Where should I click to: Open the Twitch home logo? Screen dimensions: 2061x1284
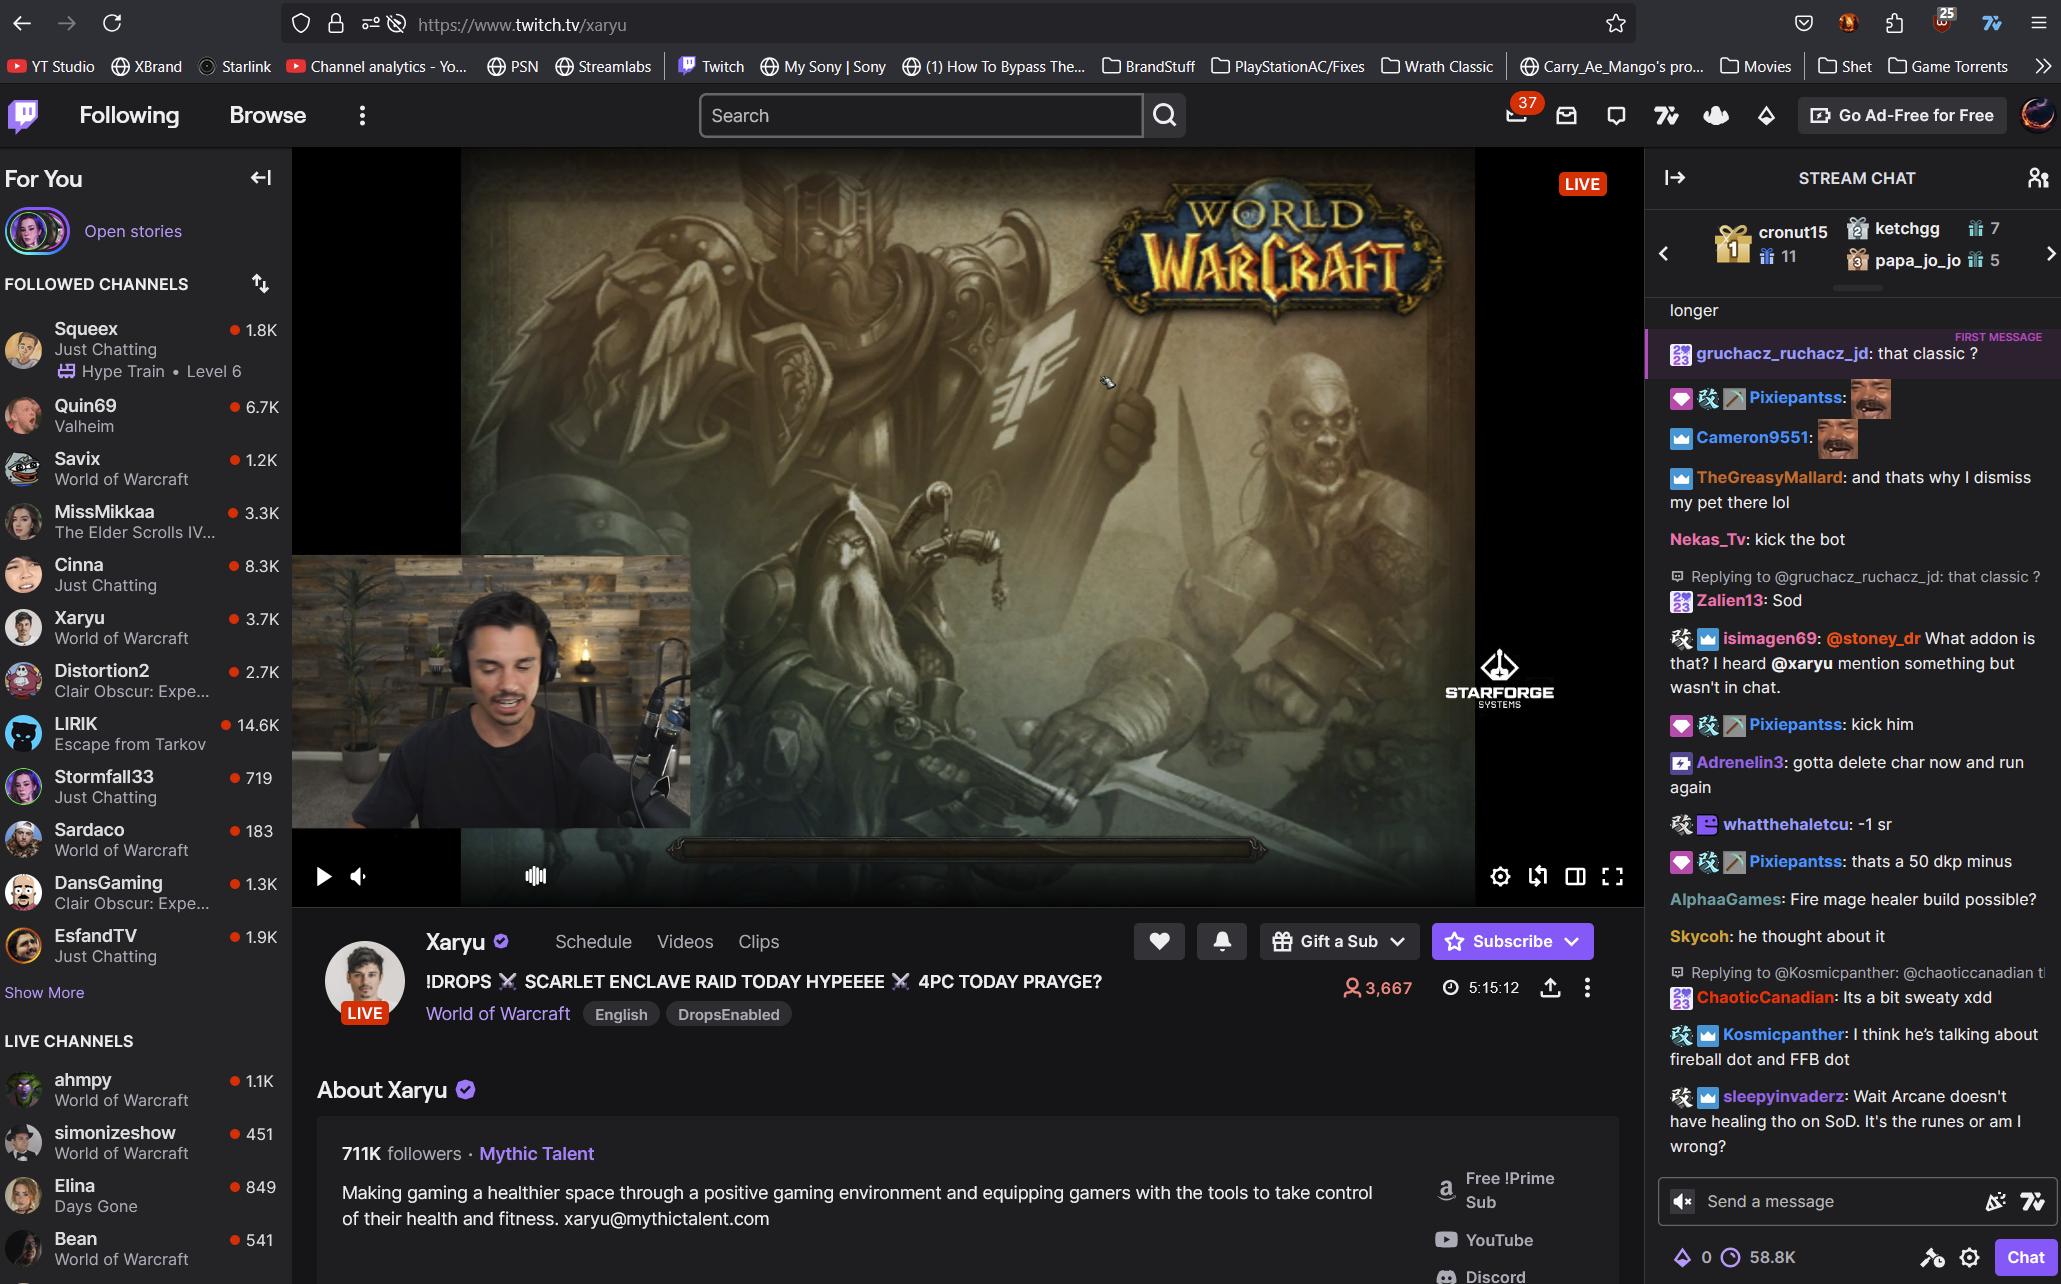pyautogui.click(x=23, y=115)
